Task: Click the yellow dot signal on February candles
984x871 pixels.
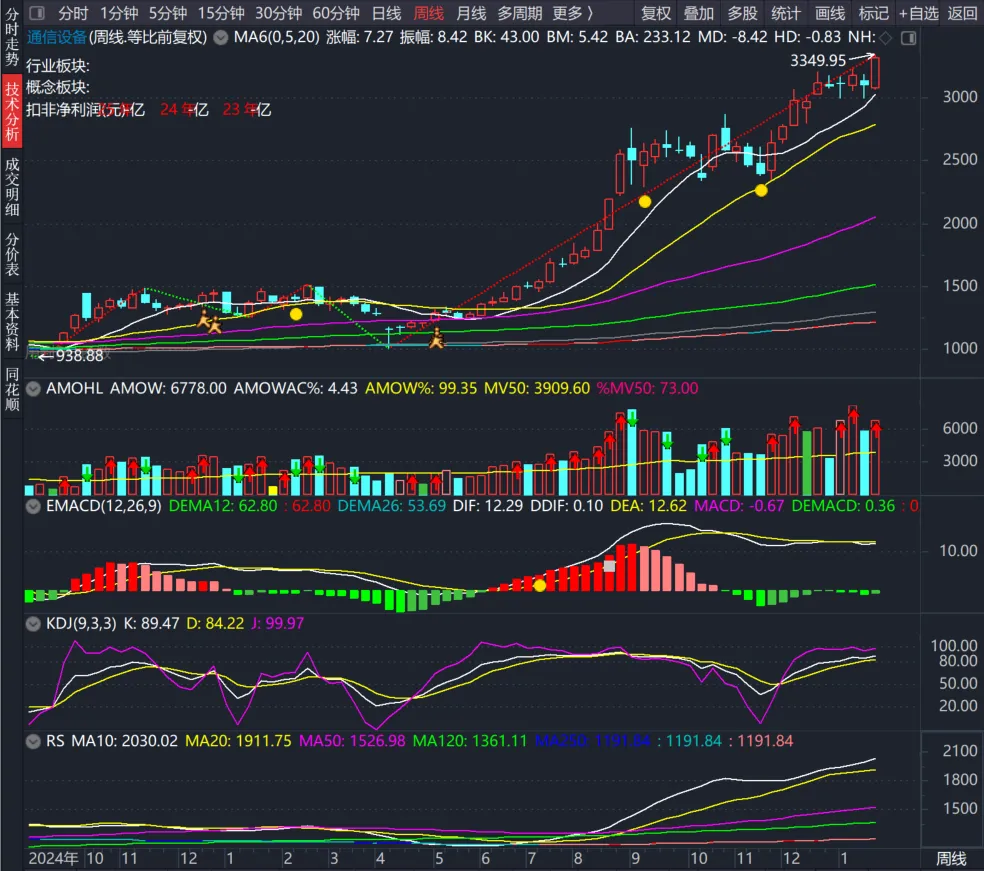Action: tap(296, 314)
